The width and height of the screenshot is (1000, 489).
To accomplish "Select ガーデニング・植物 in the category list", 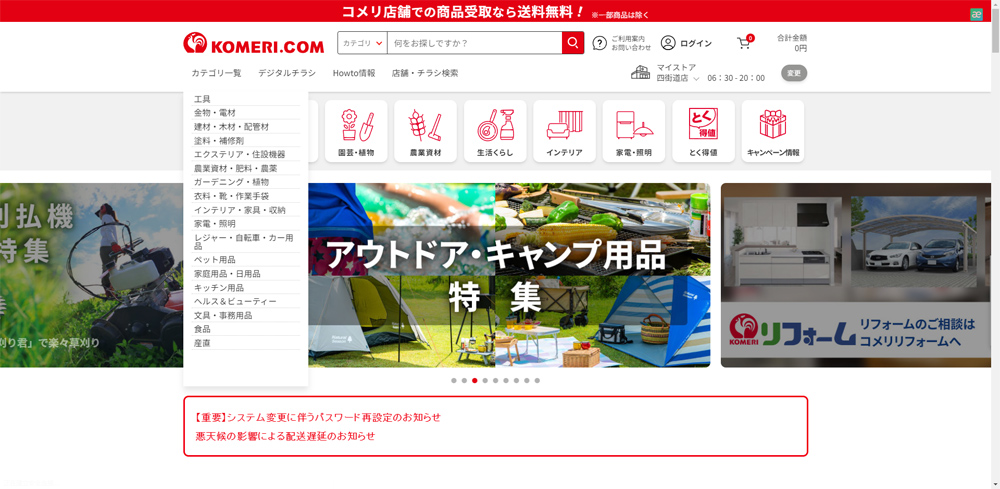I will coord(231,182).
